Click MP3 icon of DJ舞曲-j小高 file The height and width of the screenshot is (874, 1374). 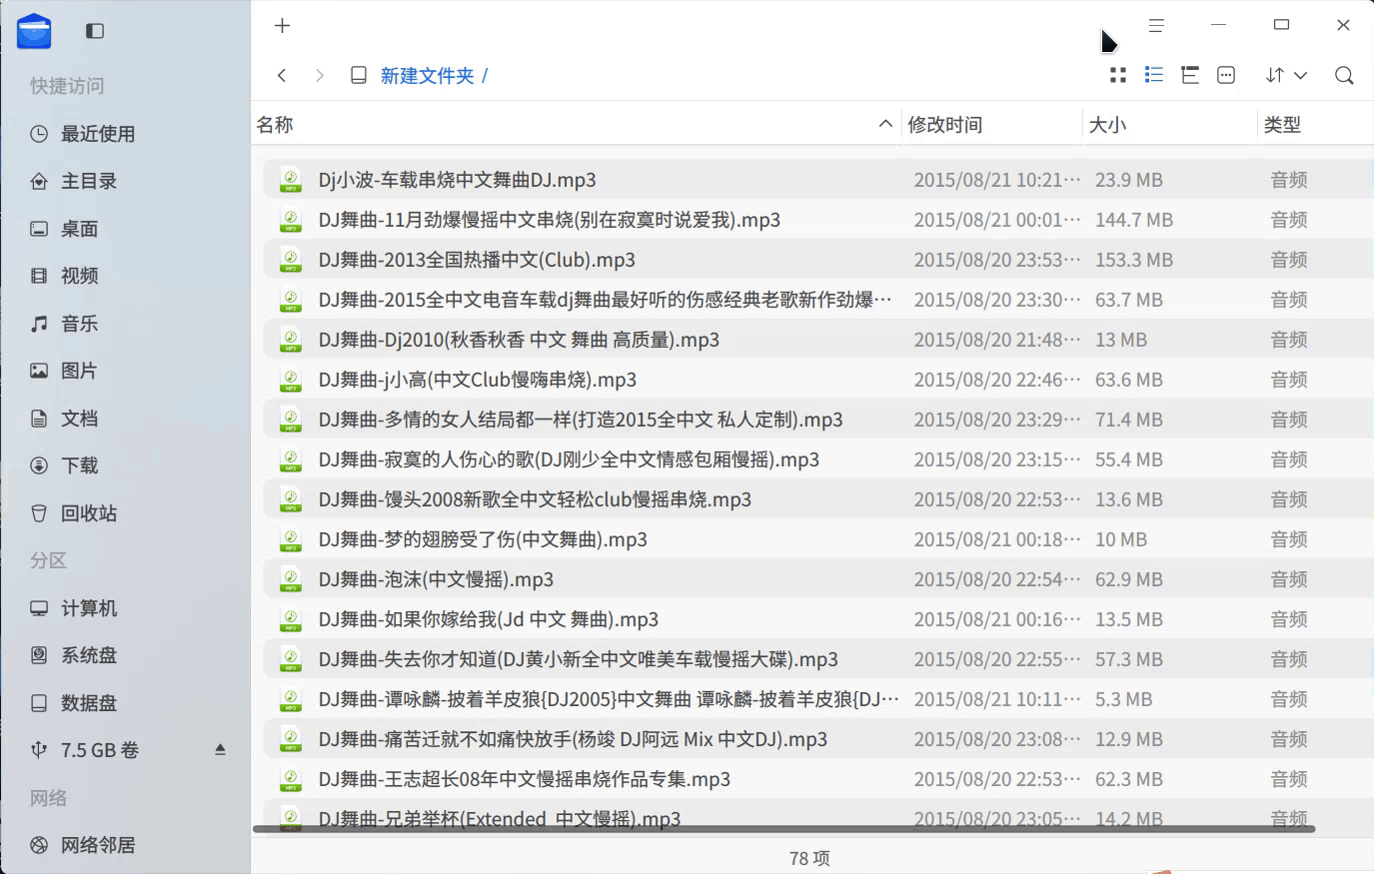point(290,380)
